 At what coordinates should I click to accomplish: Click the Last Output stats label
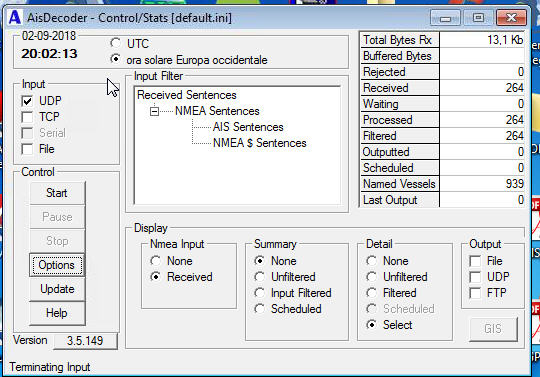coord(400,200)
